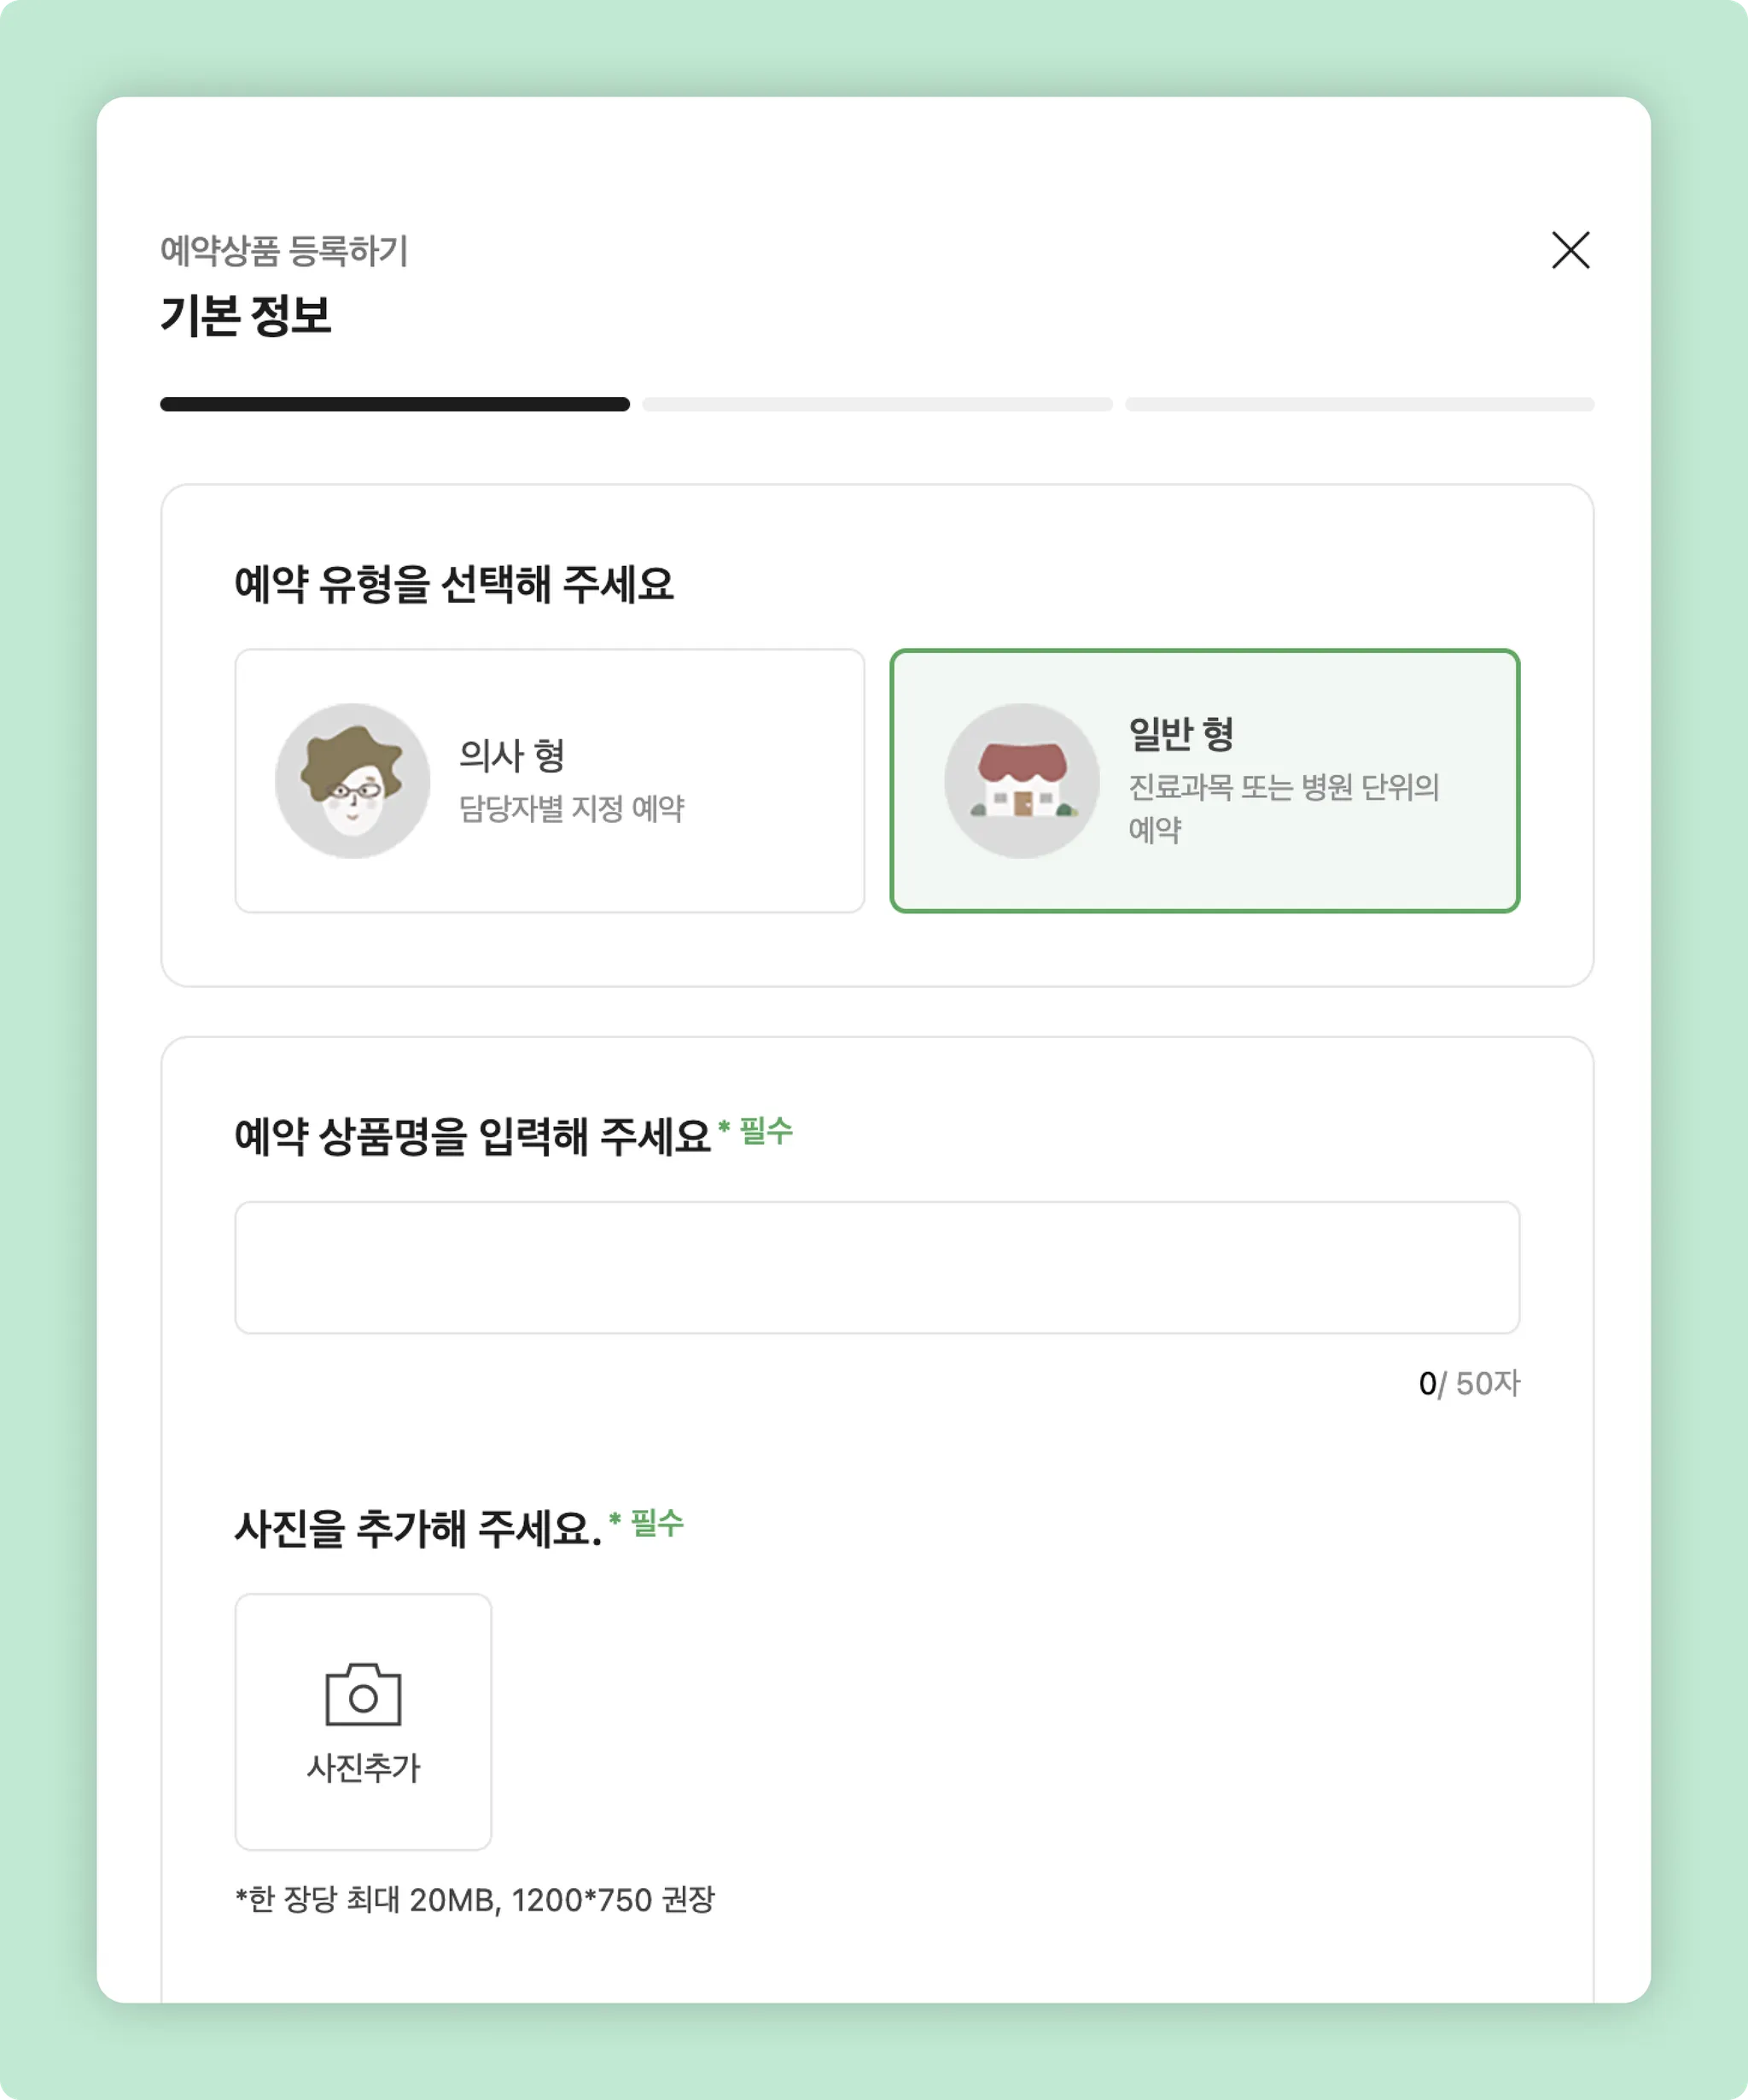Click the 0/ 50자 character counter

click(x=1468, y=1383)
